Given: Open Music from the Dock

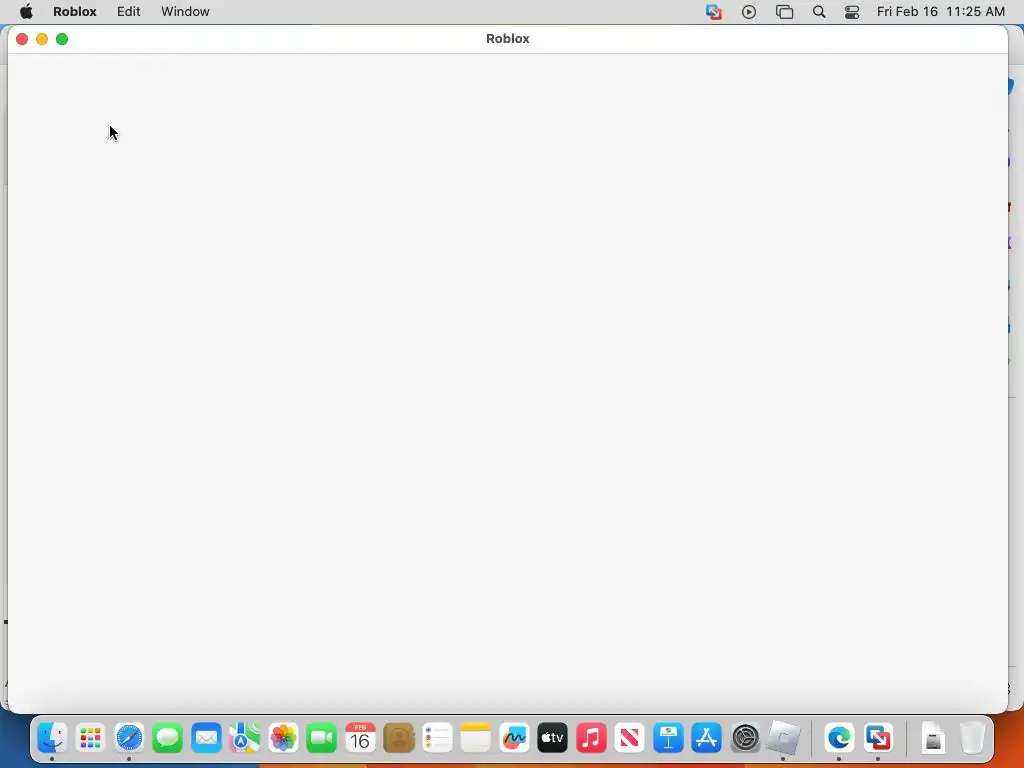Looking at the screenshot, I should [x=591, y=739].
